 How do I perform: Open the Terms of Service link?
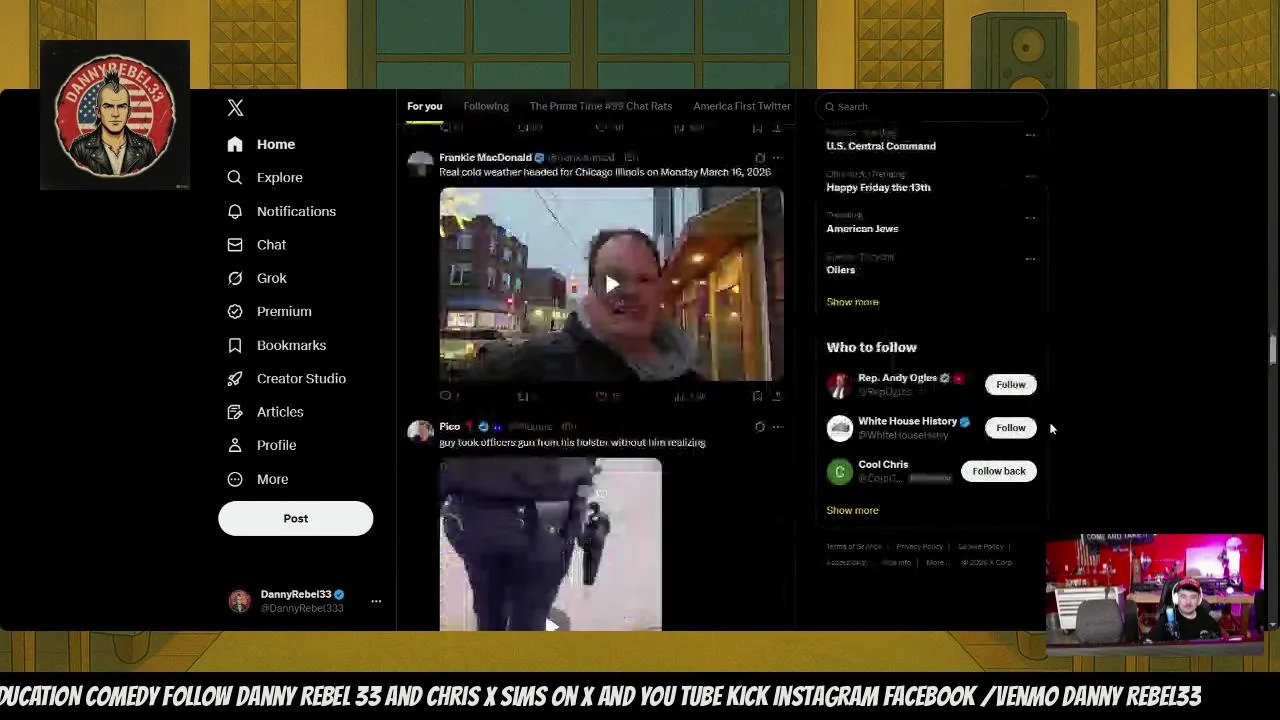click(x=854, y=547)
